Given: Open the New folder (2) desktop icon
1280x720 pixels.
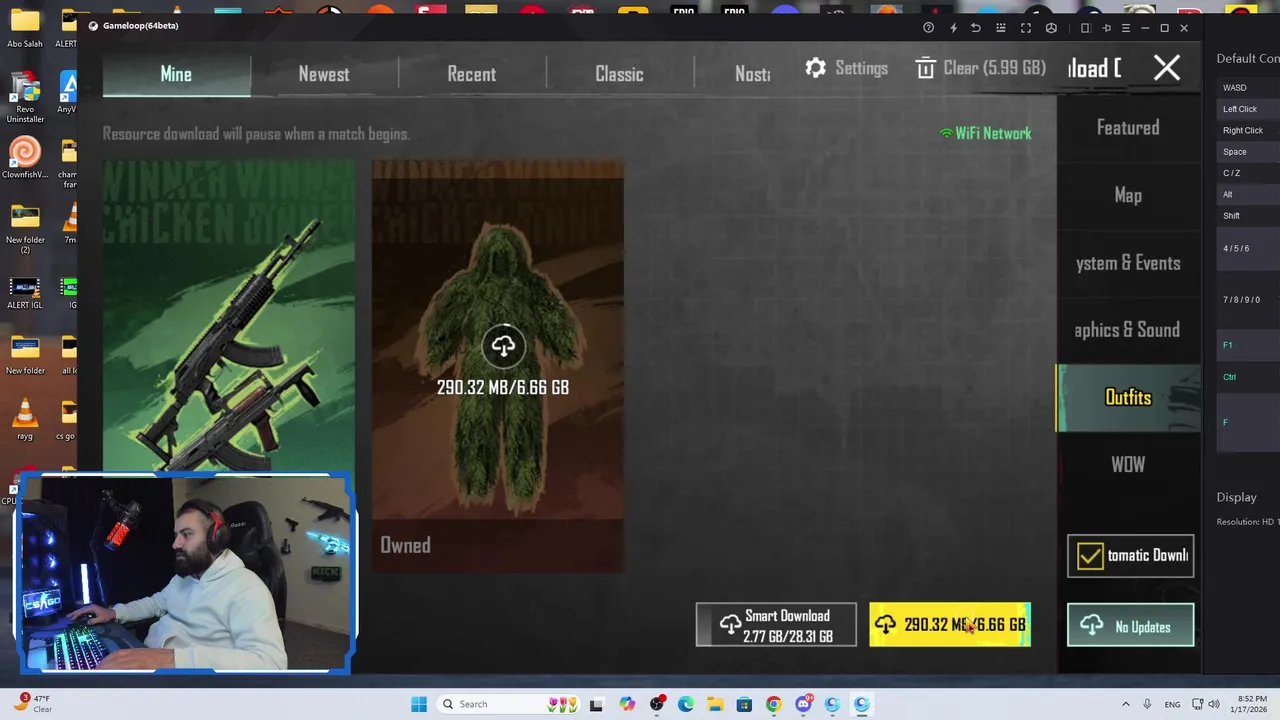Looking at the screenshot, I should click(x=25, y=228).
